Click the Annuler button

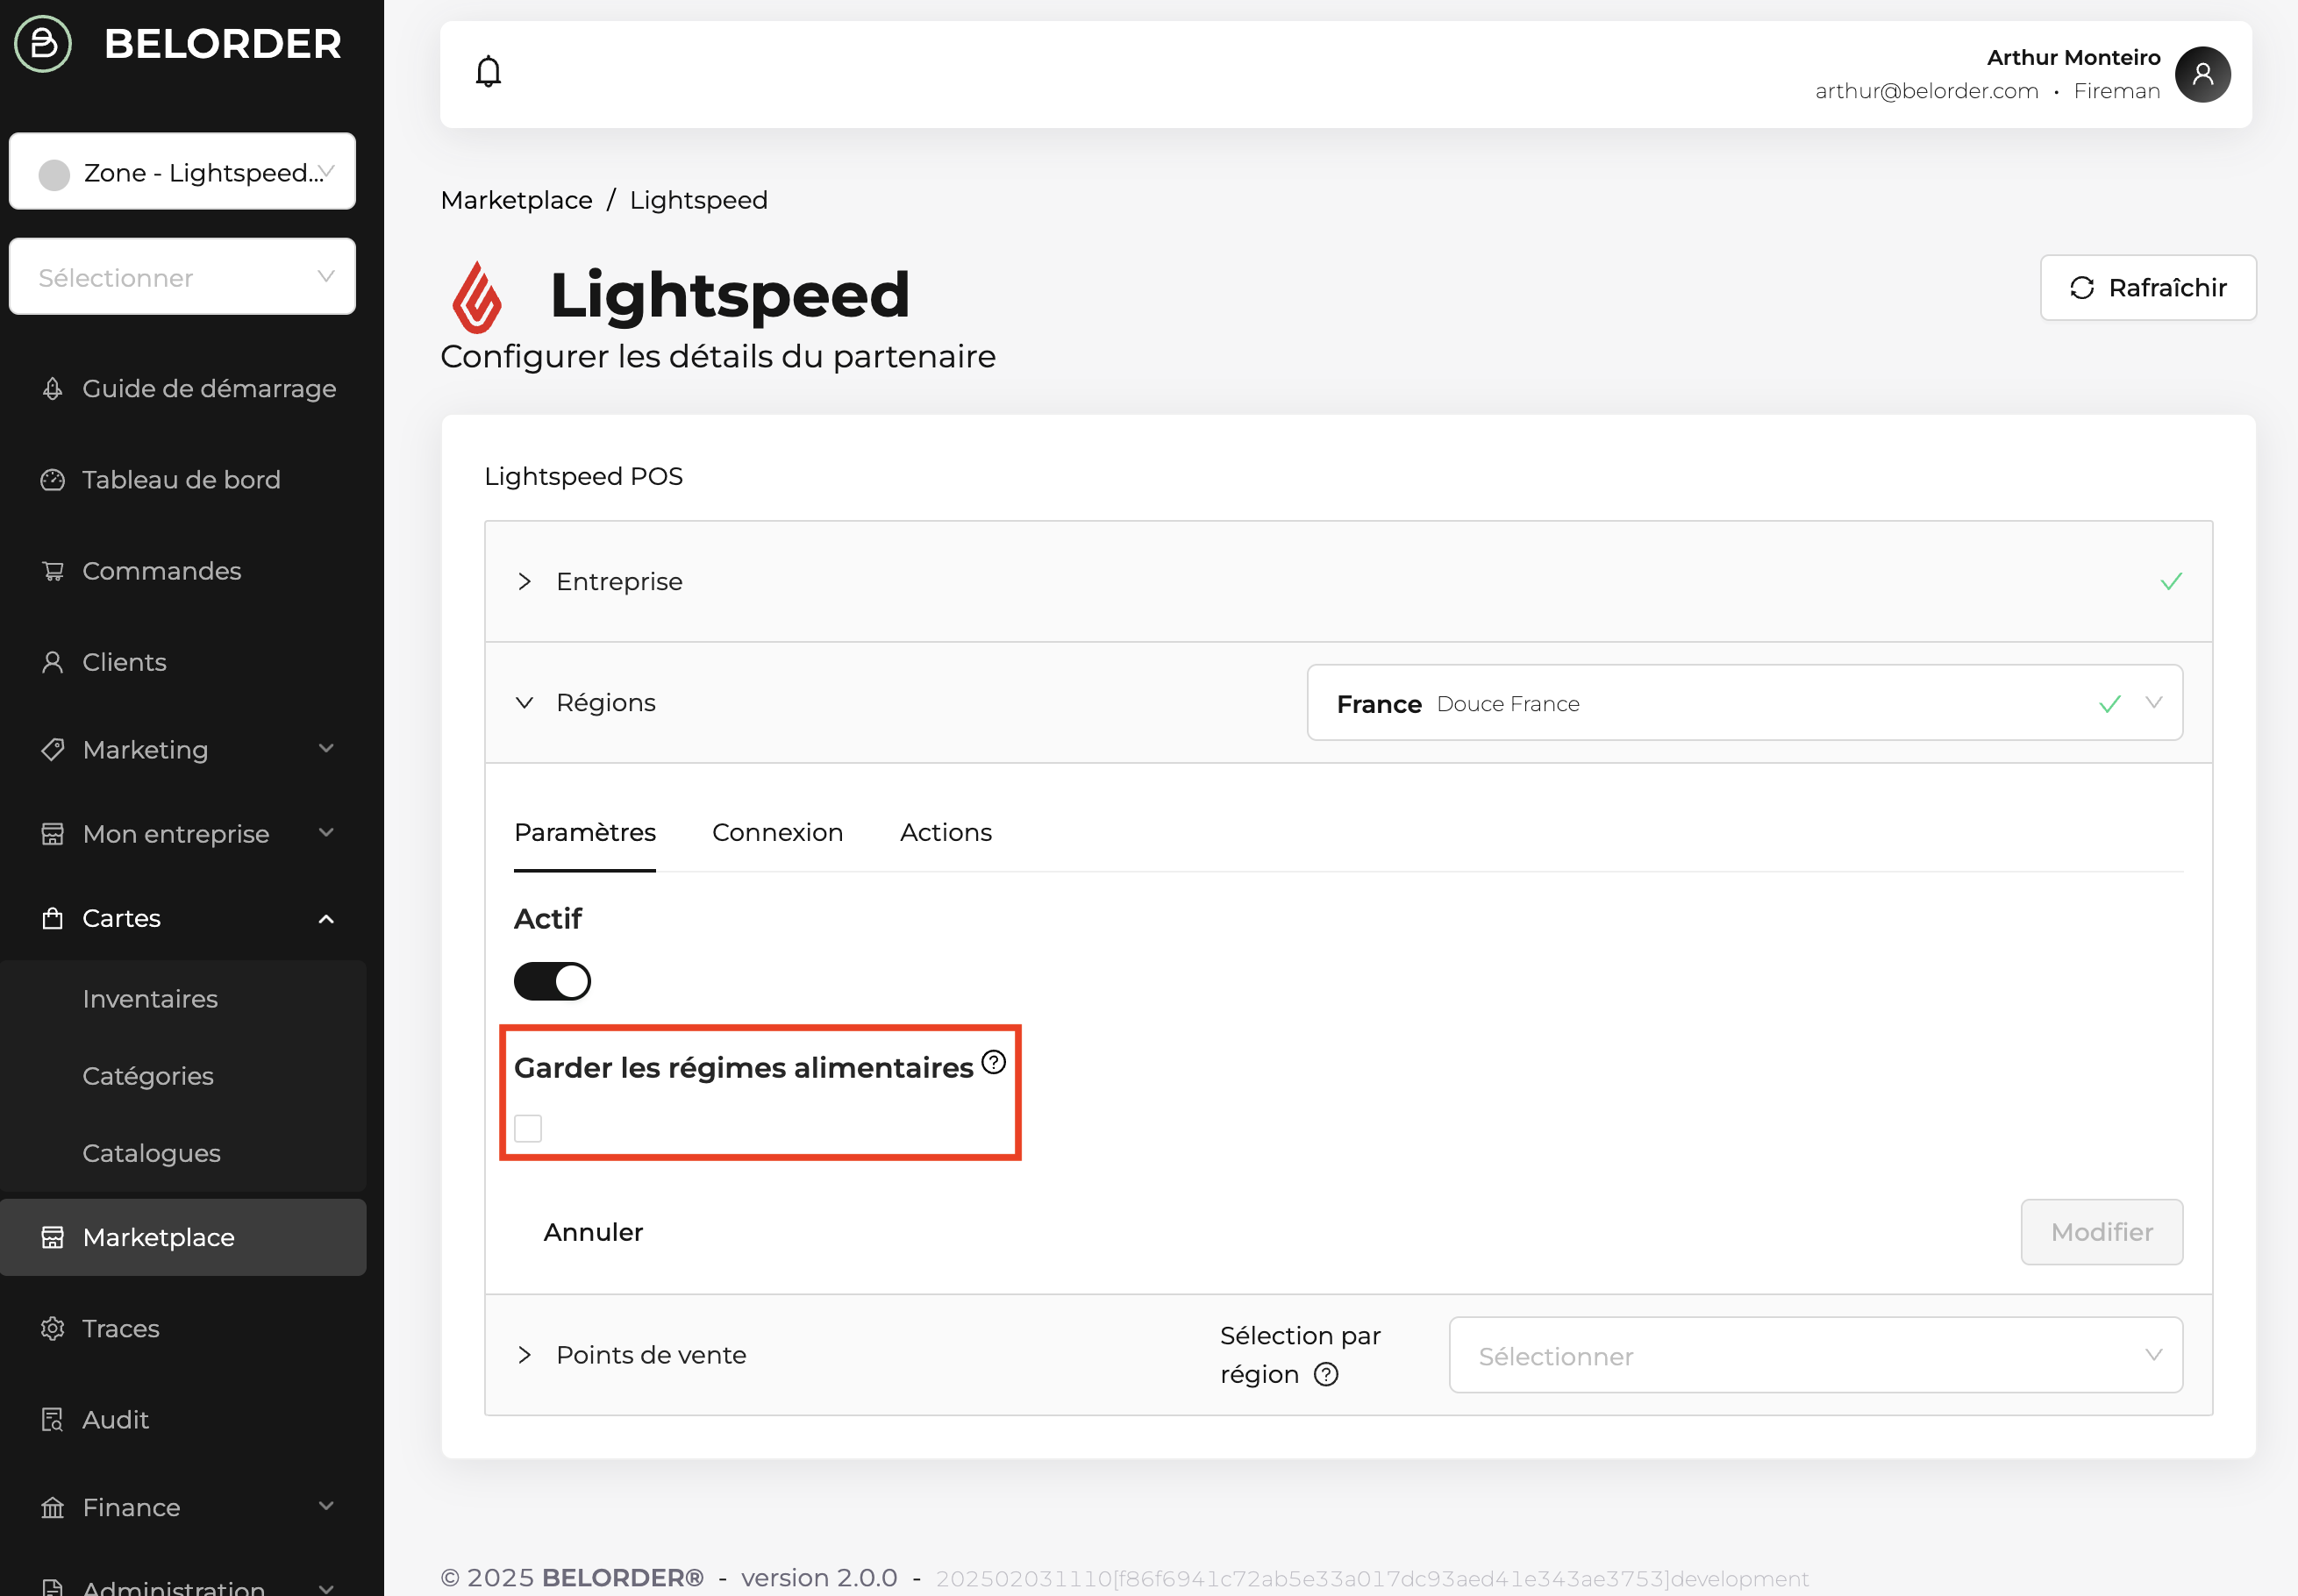[593, 1232]
